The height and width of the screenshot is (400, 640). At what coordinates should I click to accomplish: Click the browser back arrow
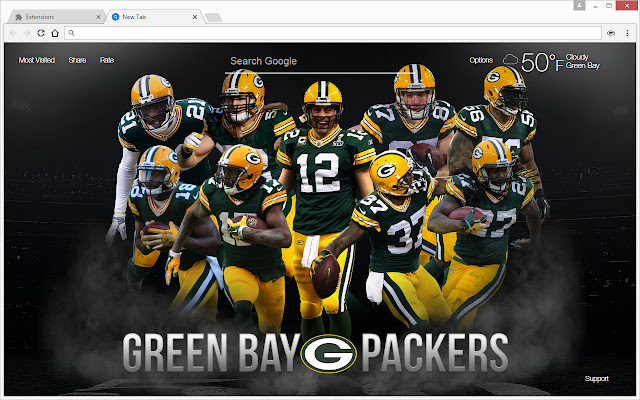pos(13,33)
